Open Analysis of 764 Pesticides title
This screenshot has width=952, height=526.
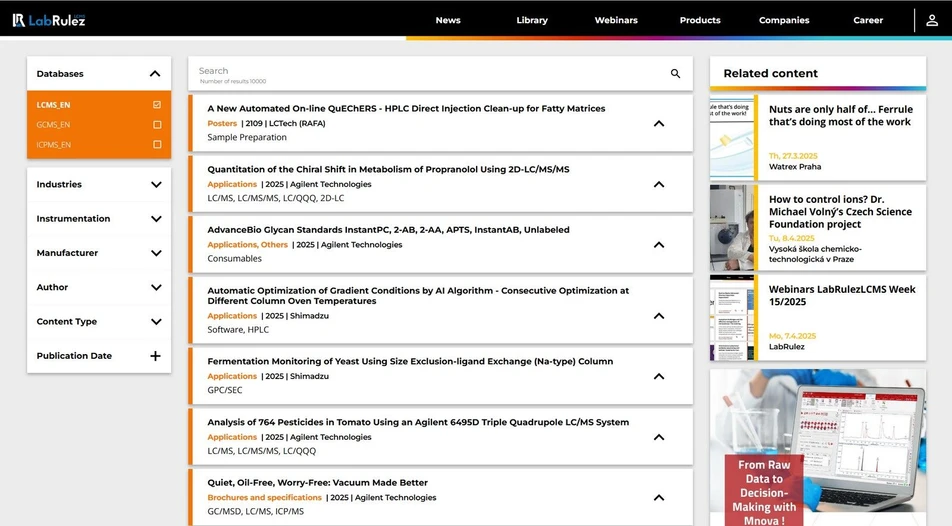[x=418, y=422]
